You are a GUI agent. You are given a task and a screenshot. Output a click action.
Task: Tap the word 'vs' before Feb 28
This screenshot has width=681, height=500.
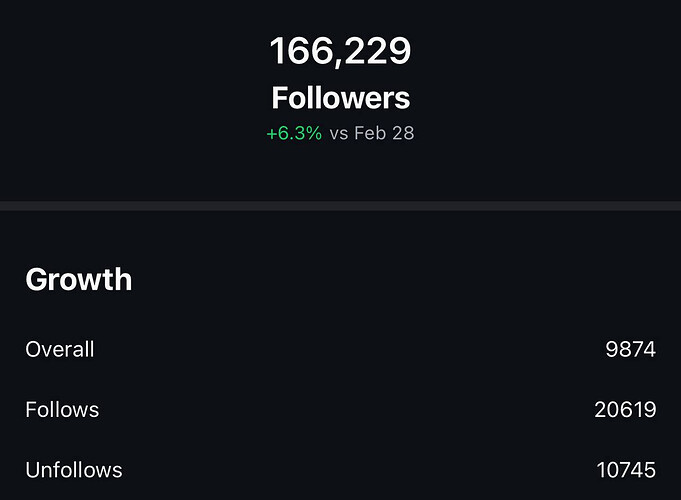pyautogui.click(x=339, y=134)
